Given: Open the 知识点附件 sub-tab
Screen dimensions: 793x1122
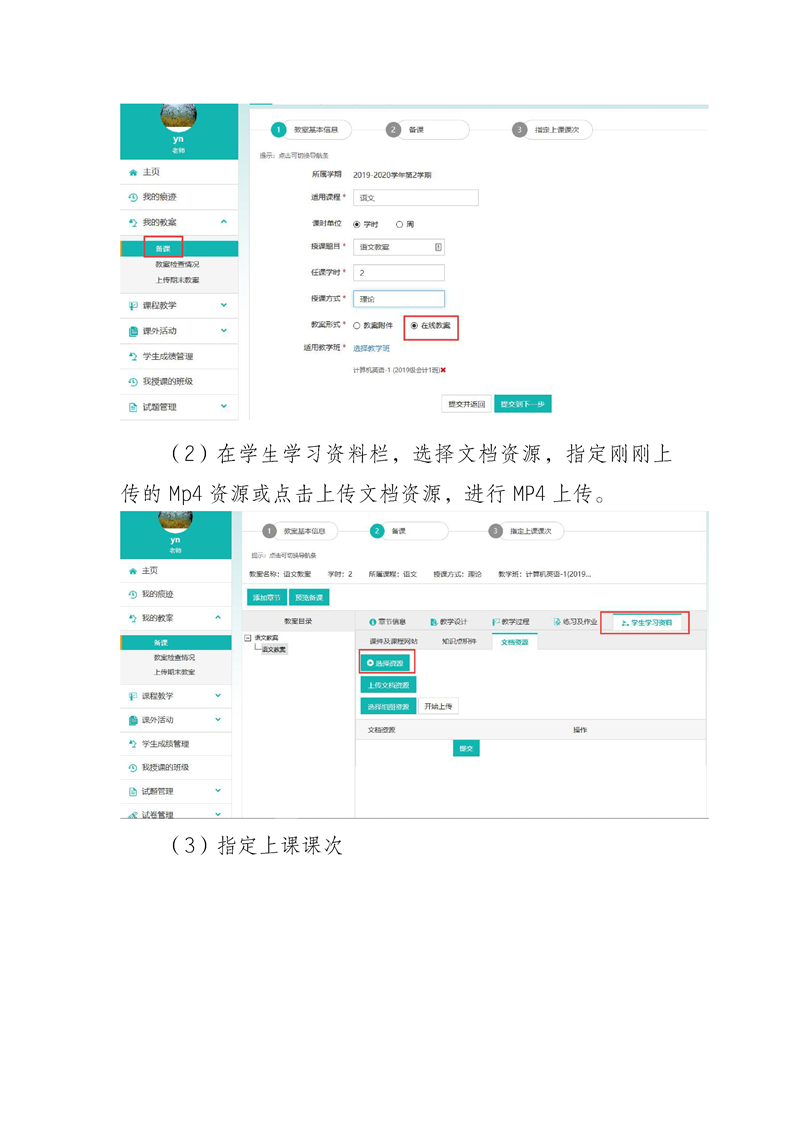Looking at the screenshot, I should coord(459,641).
